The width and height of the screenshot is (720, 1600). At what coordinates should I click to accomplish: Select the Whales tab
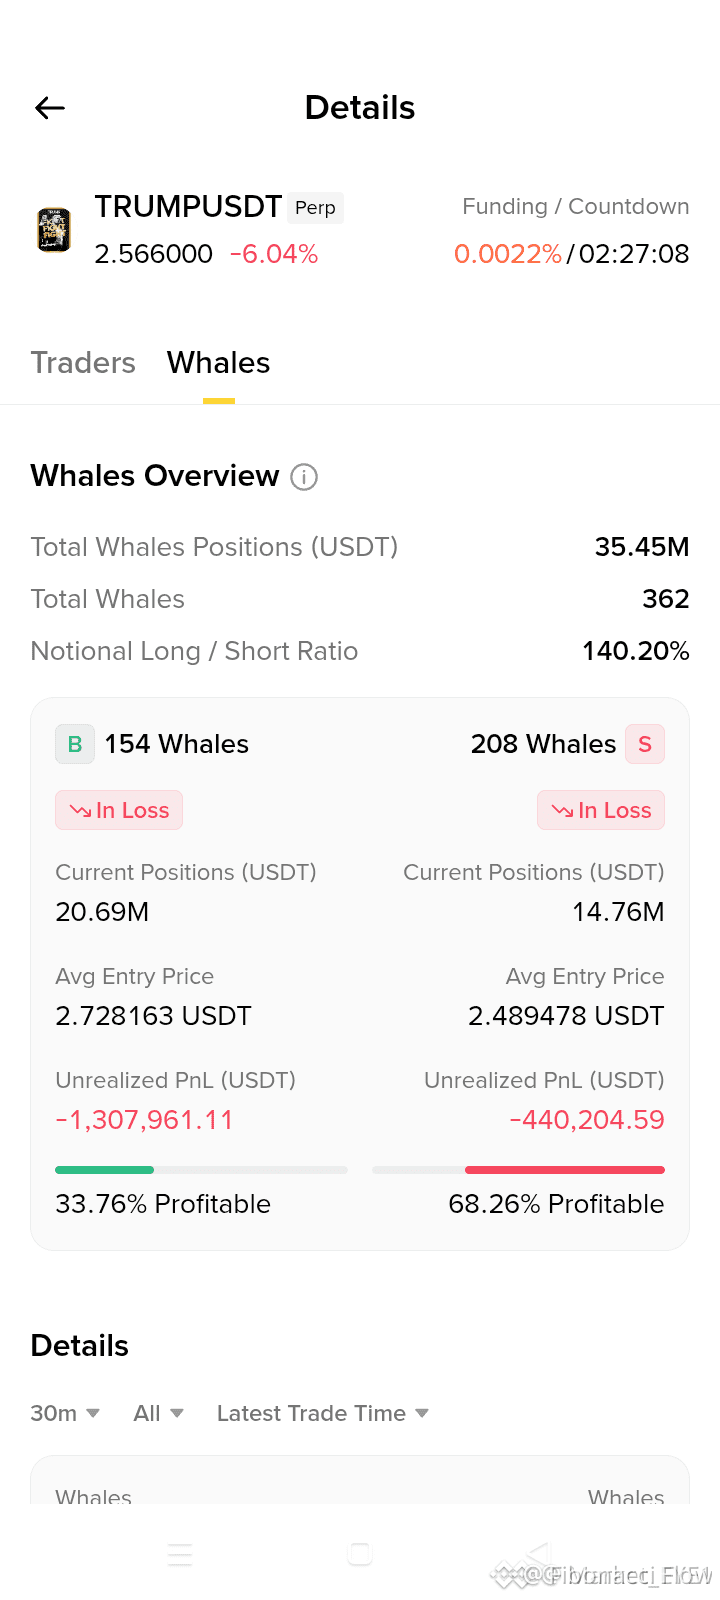tap(219, 362)
